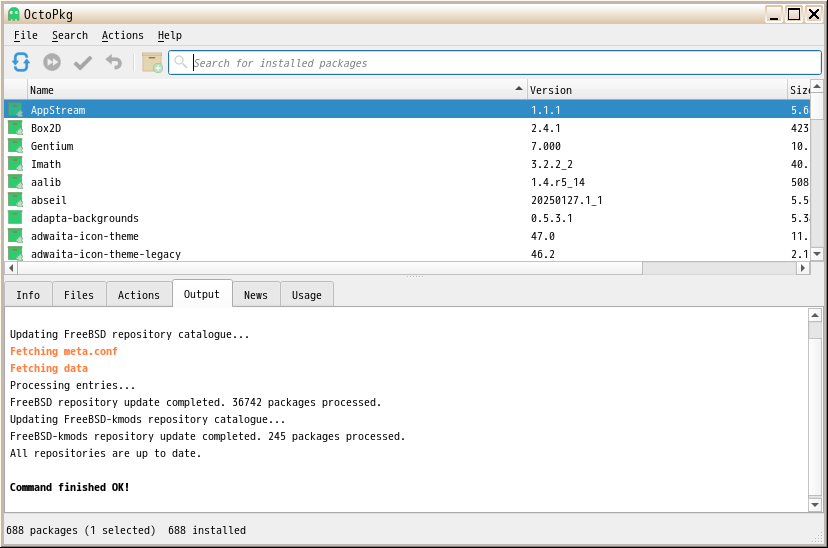Click the Fetching data output line
Screen dimensions: 828x548
pyautogui.click(x=49, y=368)
